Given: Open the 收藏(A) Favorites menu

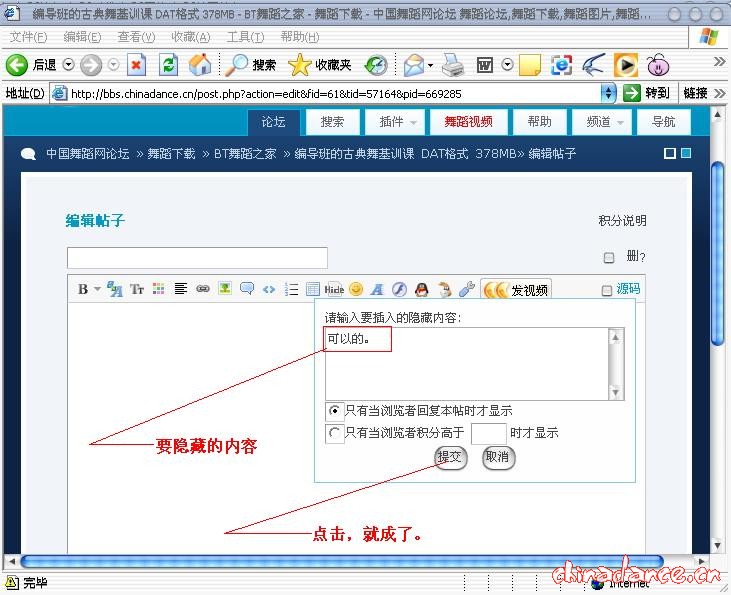Looking at the screenshot, I should pos(191,37).
